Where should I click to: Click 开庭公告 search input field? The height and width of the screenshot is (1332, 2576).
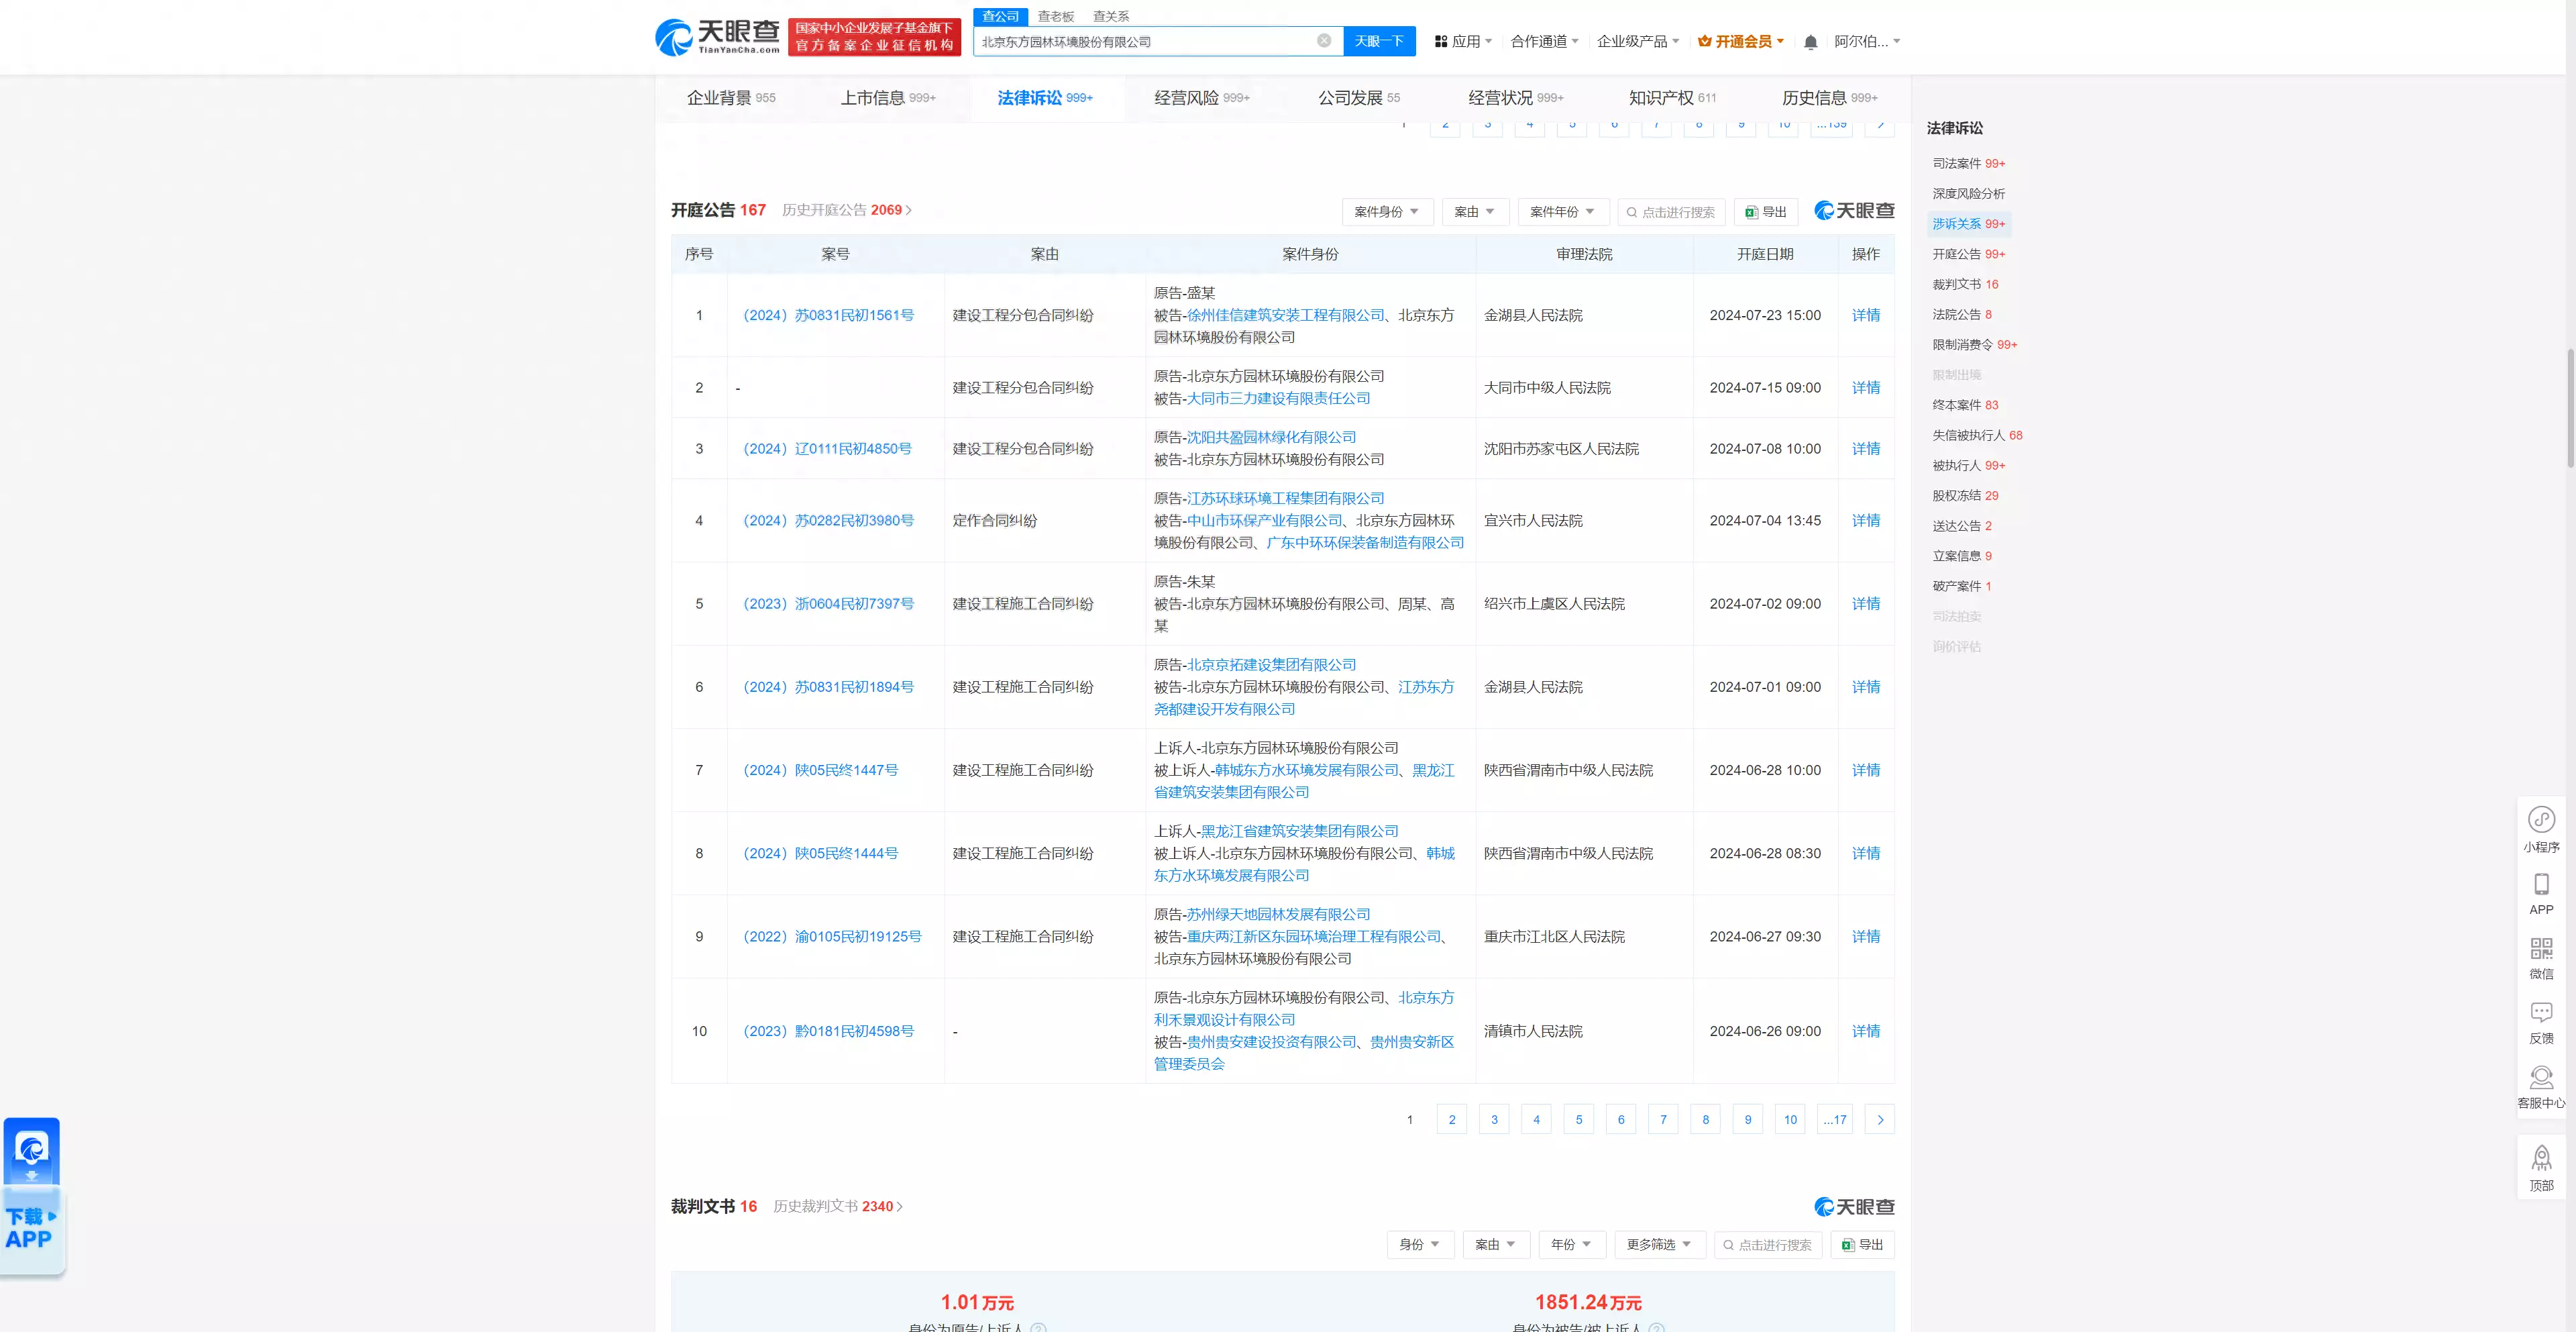point(1676,212)
